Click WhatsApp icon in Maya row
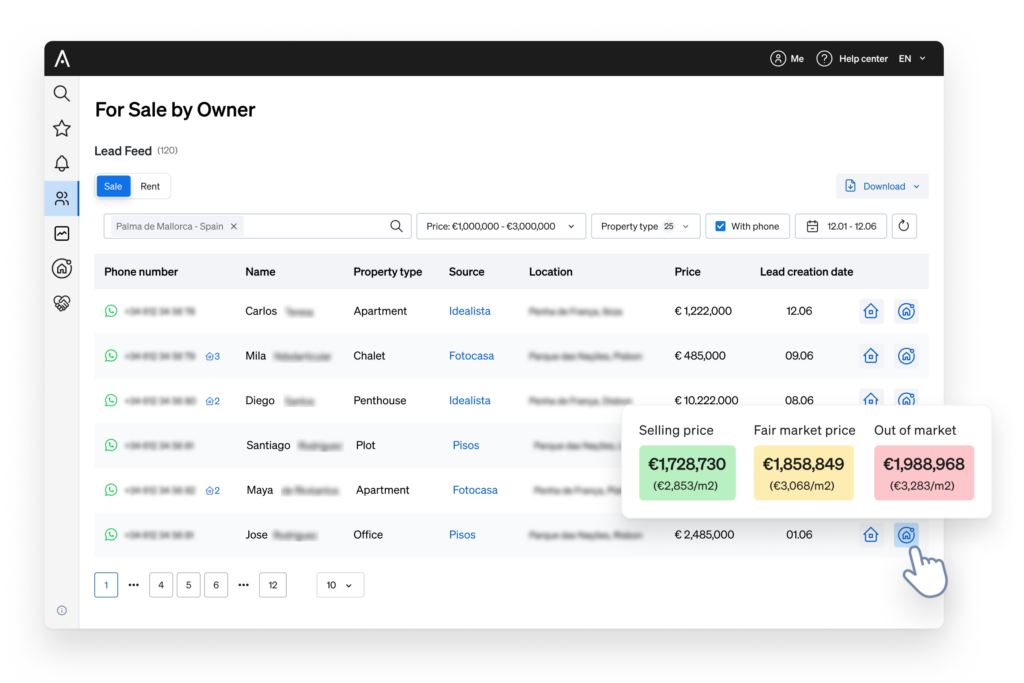This screenshot has height=683, width=1024. pos(111,490)
